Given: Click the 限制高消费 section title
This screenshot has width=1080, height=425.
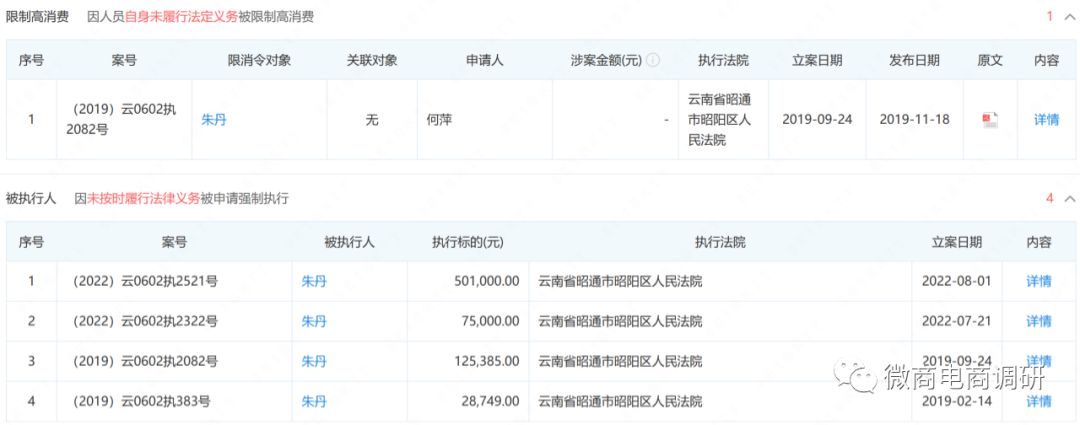Looking at the screenshot, I should point(37,17).
